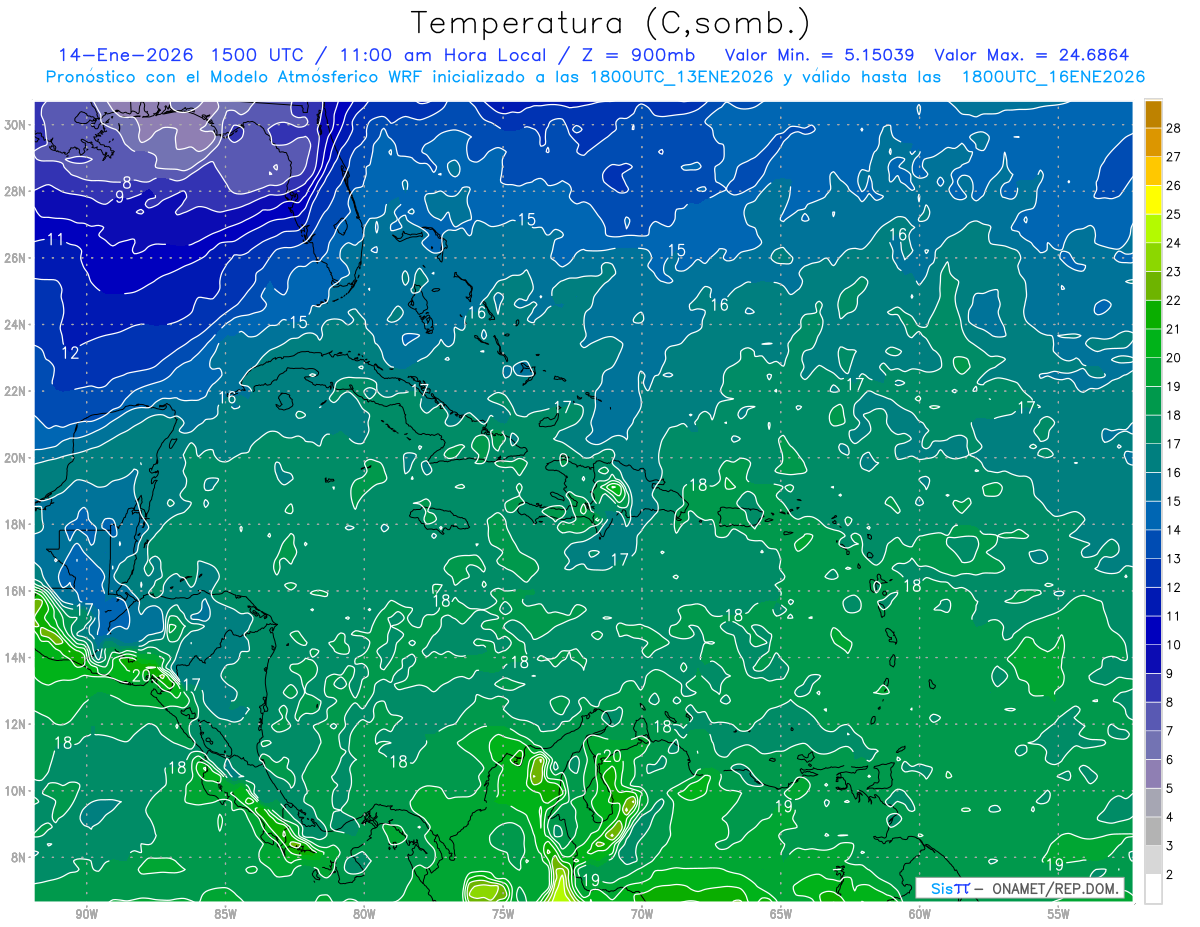Click the colorbar scale value 2
Image resolution: width=1200 pixels, height=927 pixels.
1170,875
